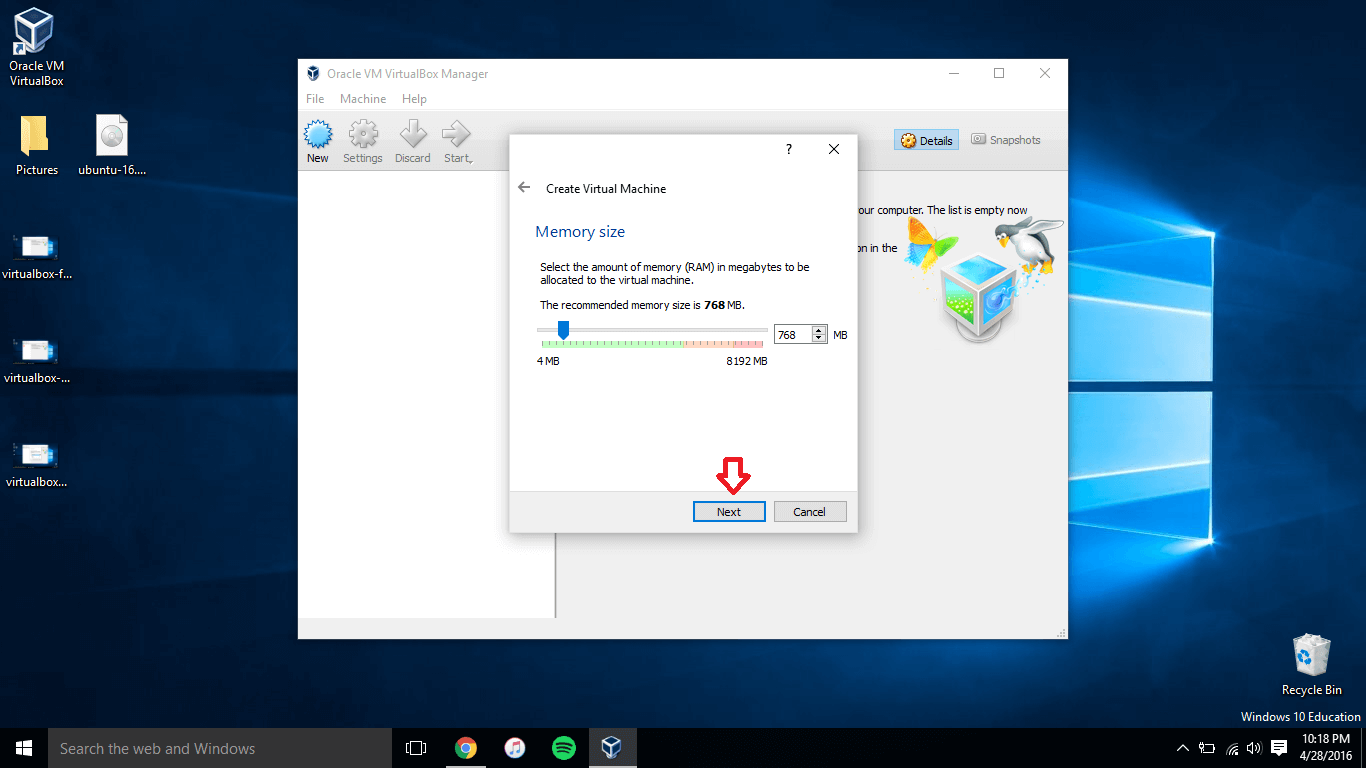Open the Help menu
Image resolution: width=1366 pixels, height=768 pixels.
414,99
